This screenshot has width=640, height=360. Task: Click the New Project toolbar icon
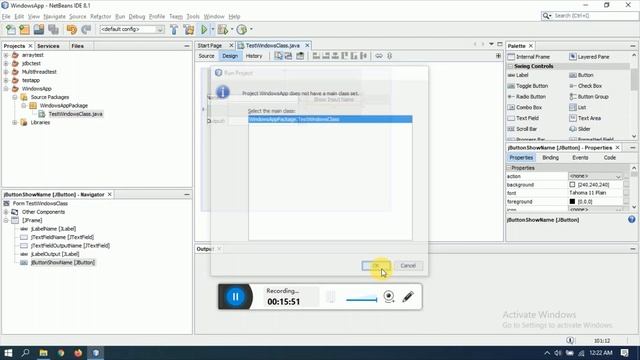24,29
